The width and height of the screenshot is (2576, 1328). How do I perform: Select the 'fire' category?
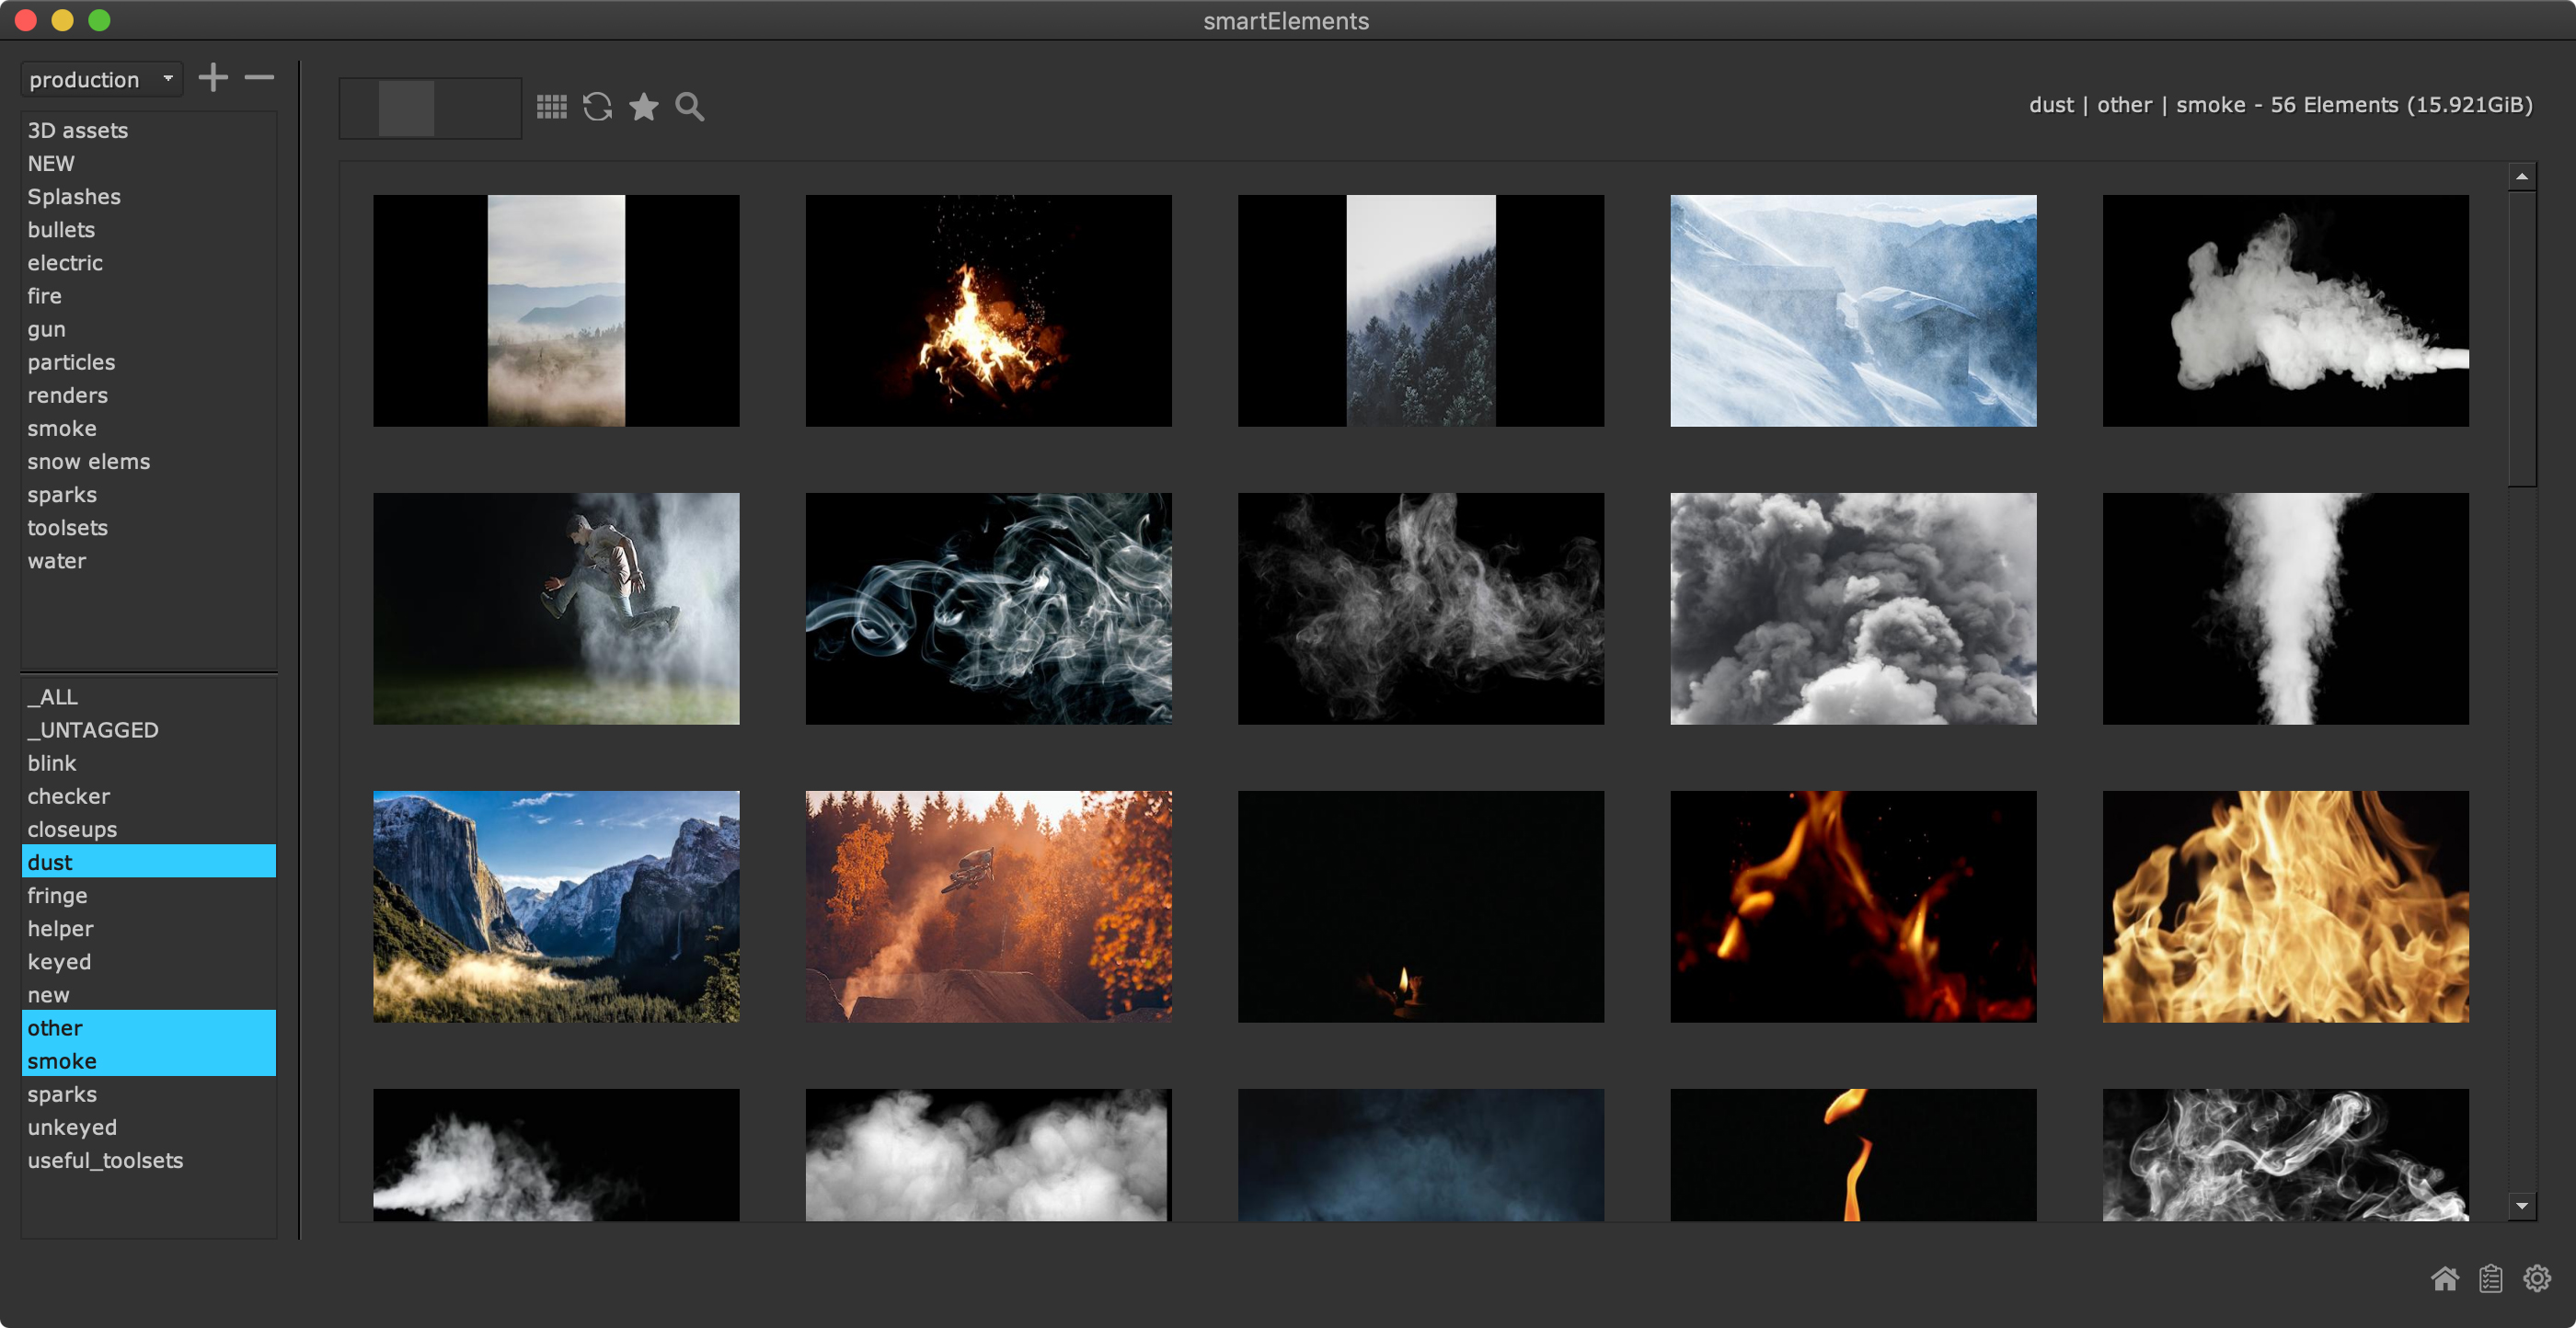(x=44, y=295)
